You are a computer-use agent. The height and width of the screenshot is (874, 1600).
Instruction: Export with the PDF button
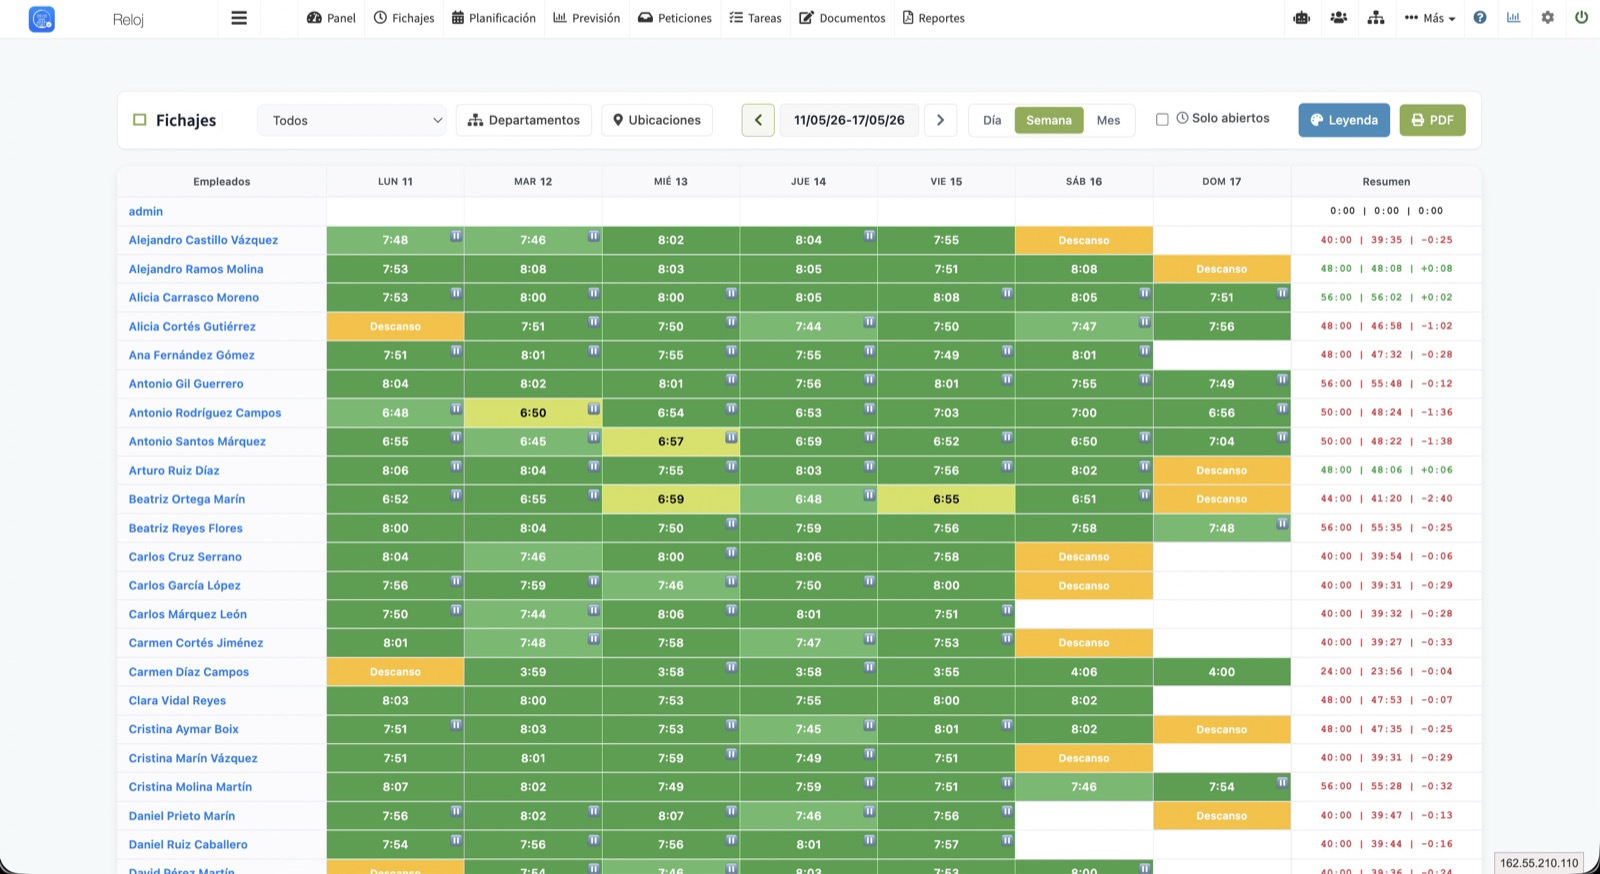[x=1432, y=120]
